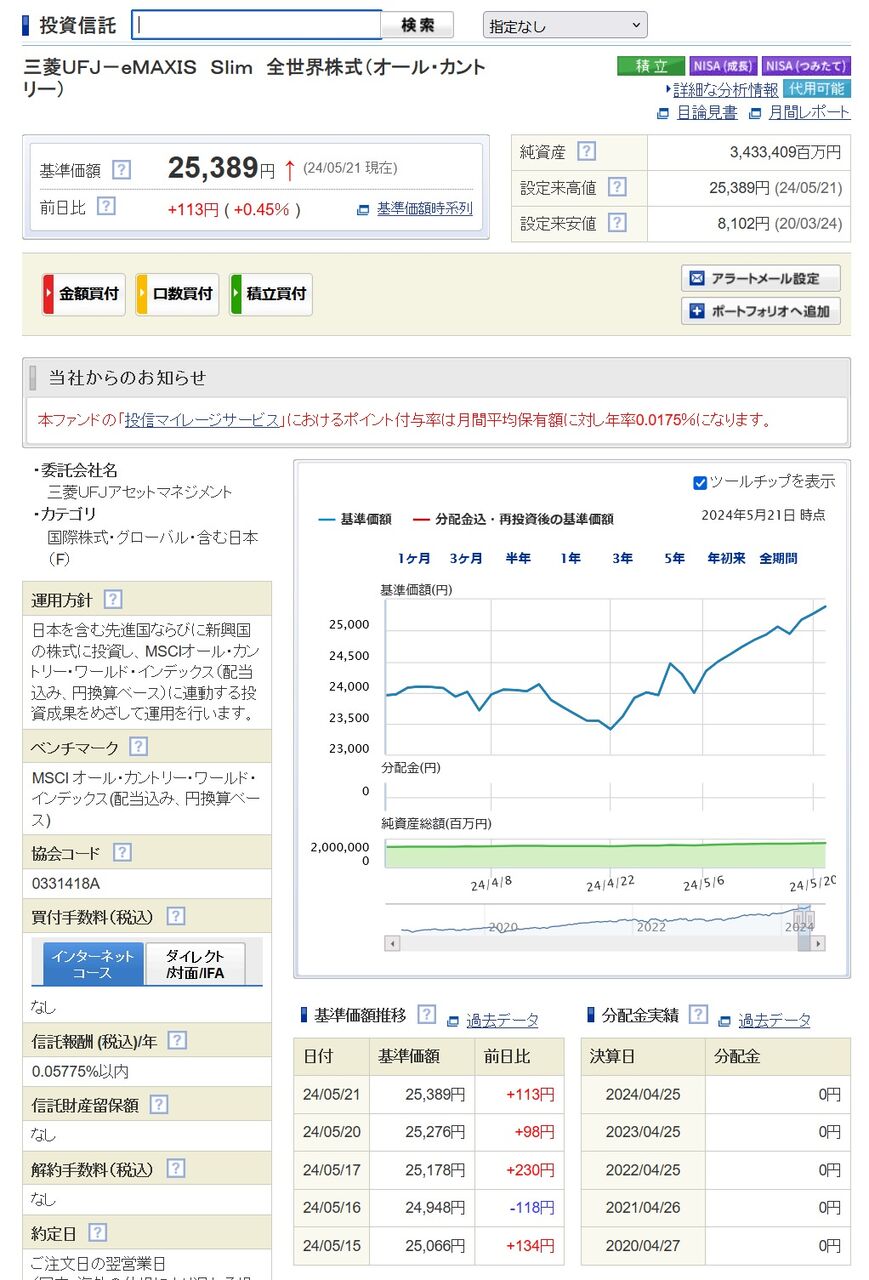
Task: Open help icon beside 純資産
Action: tap(586, 151)
